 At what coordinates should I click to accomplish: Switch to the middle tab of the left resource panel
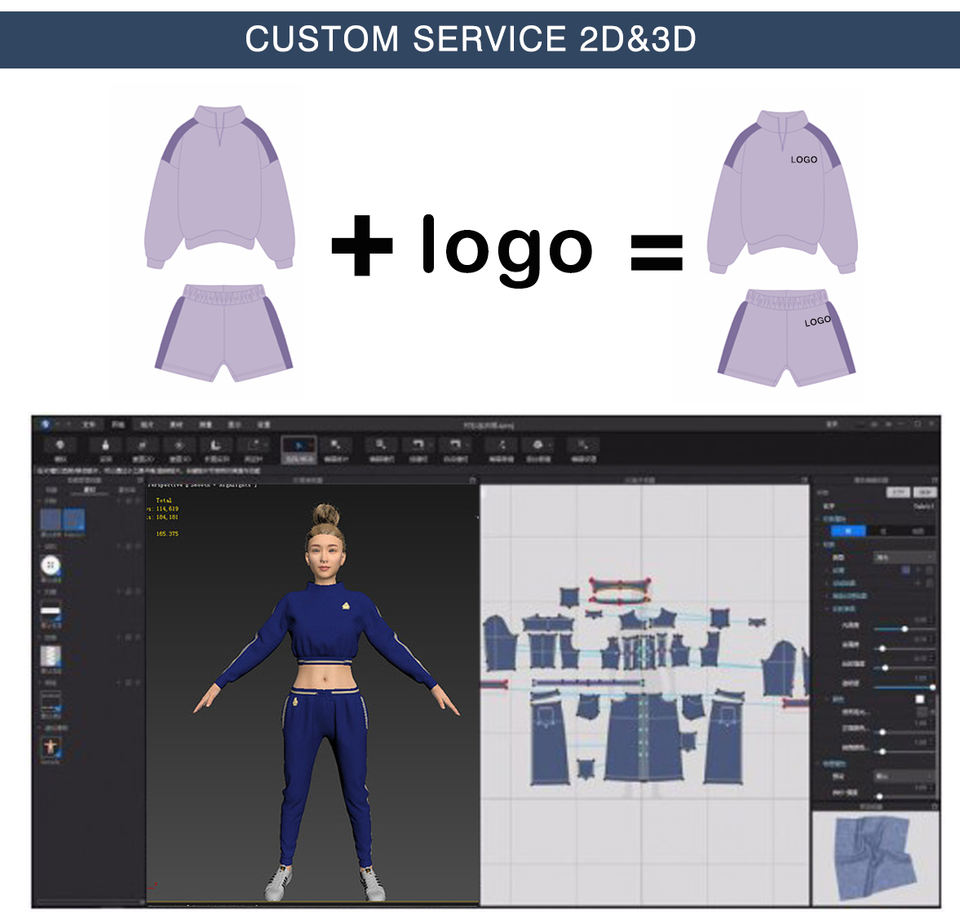(89, 490)
